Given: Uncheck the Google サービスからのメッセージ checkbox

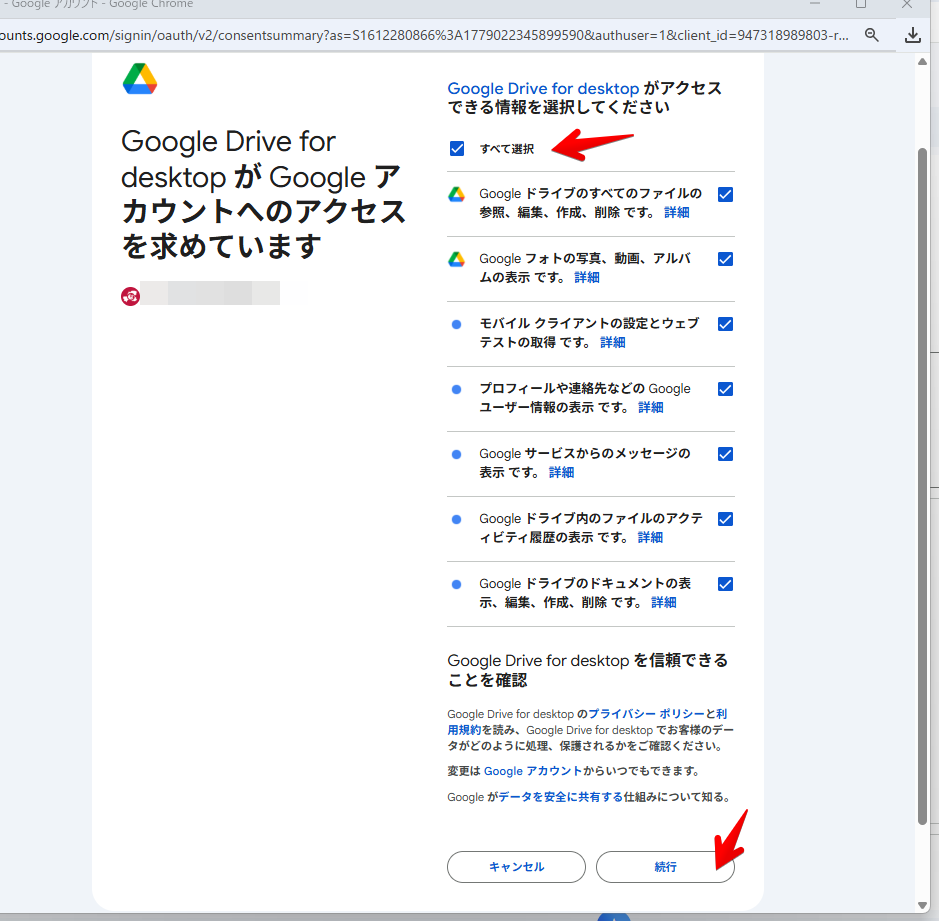Looking at the screenshot, I should pyautogui.click(x=725, y=454).
